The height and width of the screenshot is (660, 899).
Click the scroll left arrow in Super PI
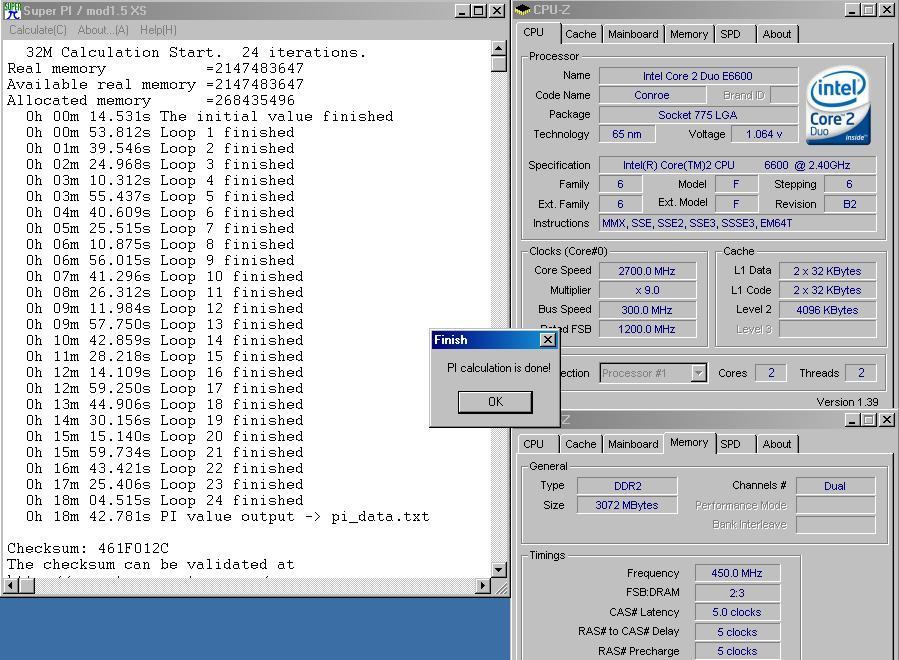click(x=10, y=585)
